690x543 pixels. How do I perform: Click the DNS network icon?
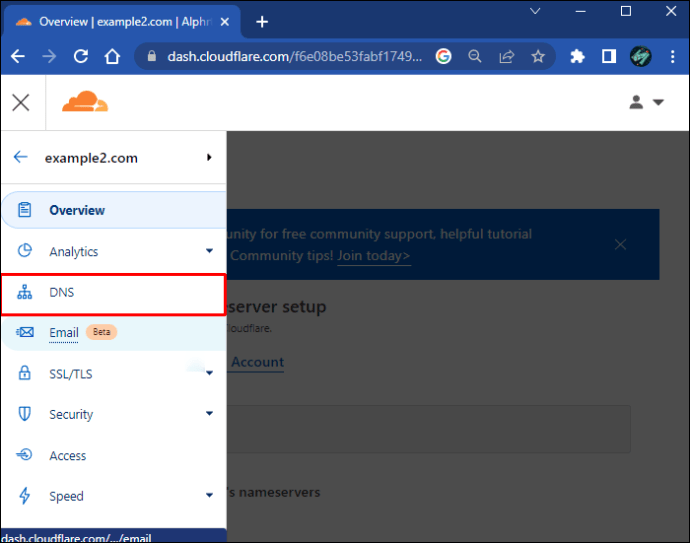pyautogui.click(x=25, y=292)
